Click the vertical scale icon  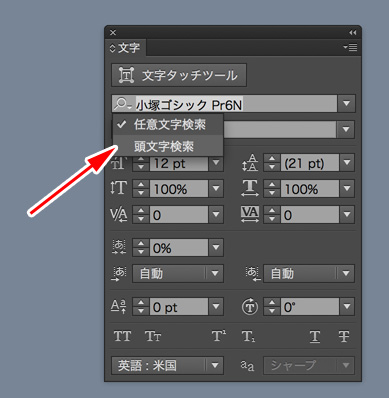pyautogui.click(x=118, y=188)
